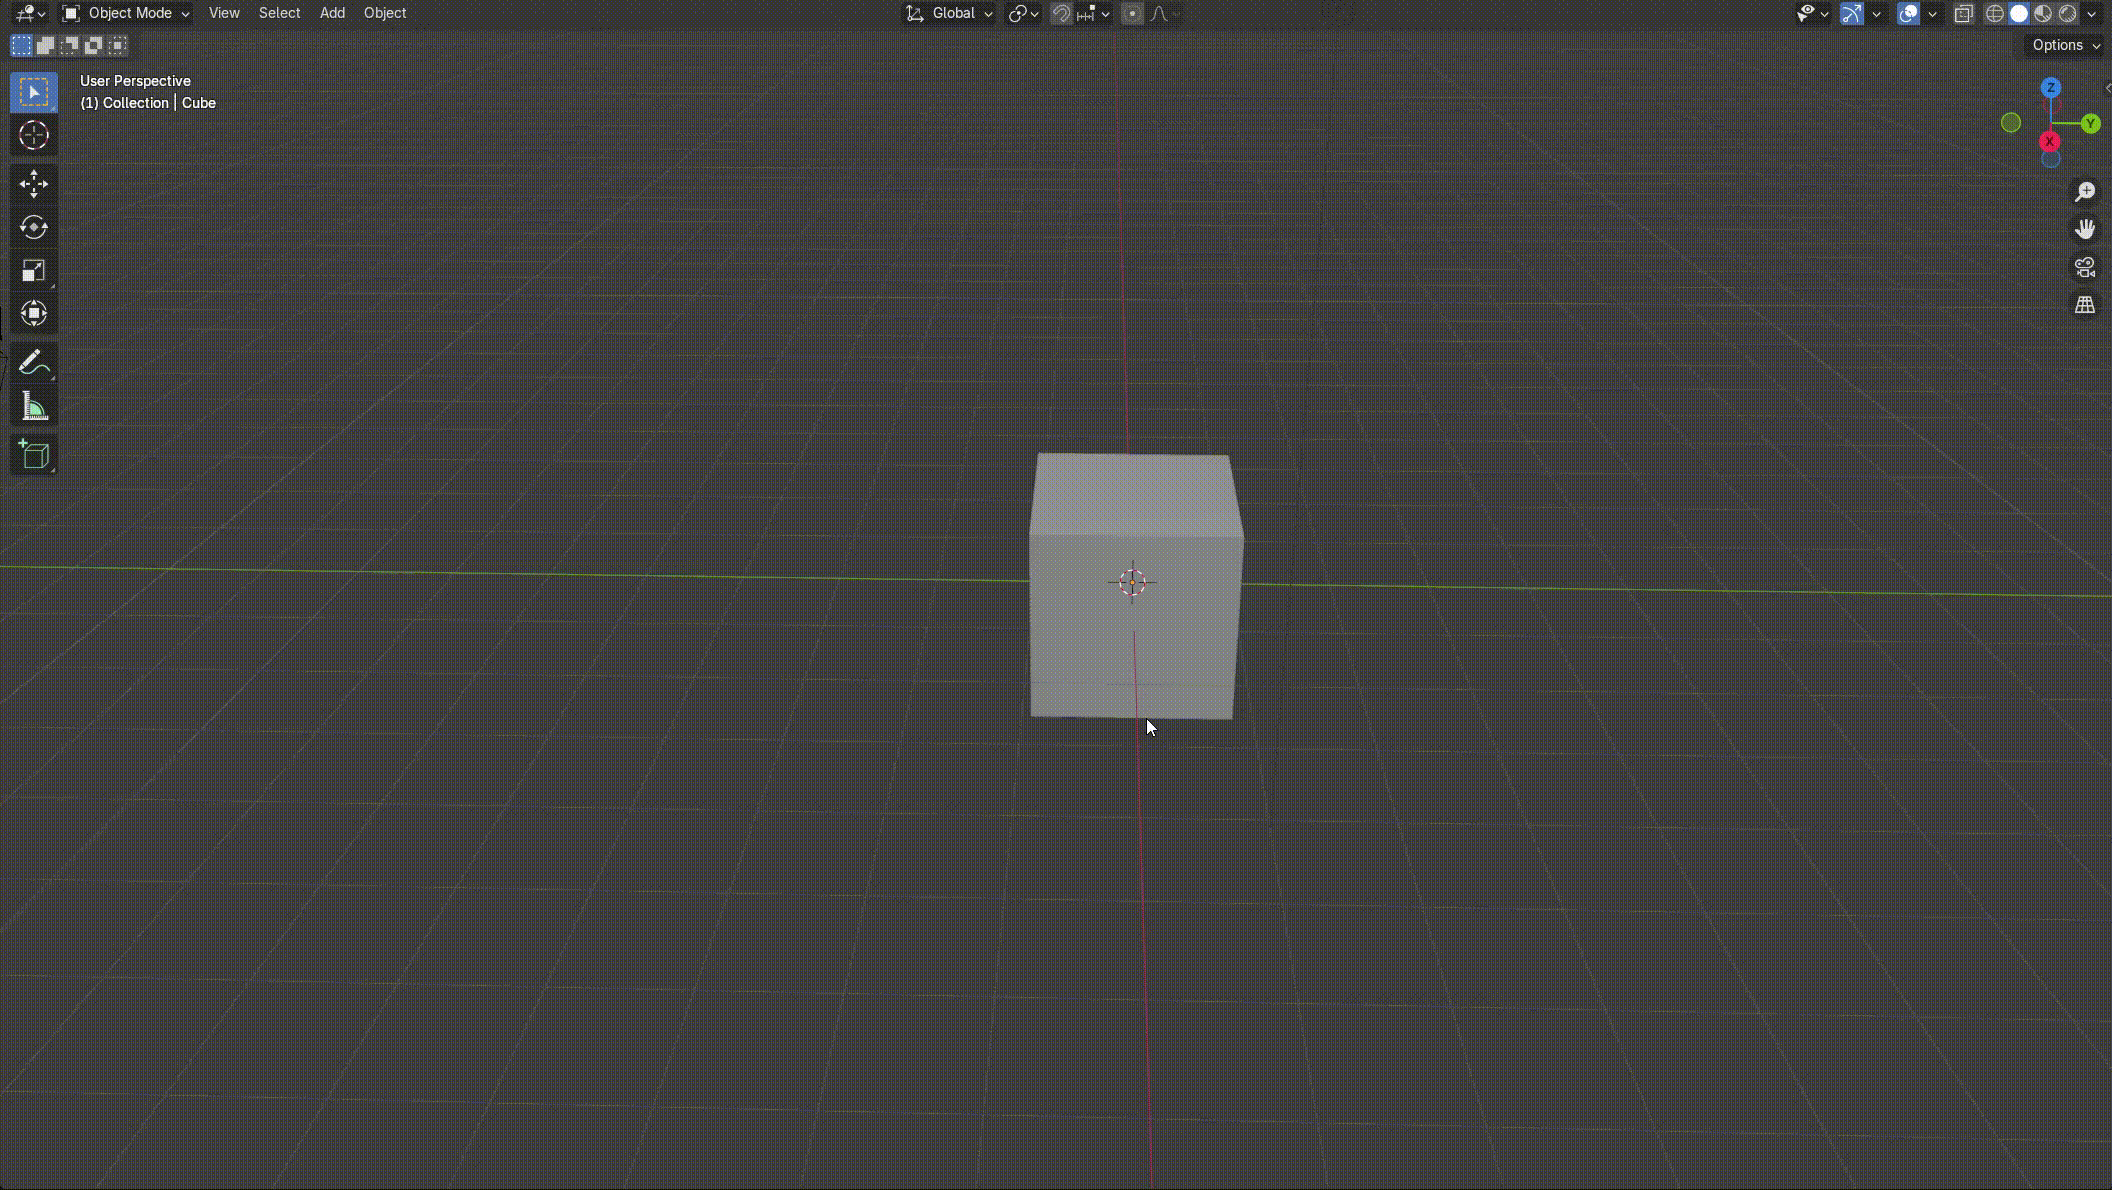Toggle camera view icon
Screen dimensions: 2112x1190
click(x=2085, y=267)
